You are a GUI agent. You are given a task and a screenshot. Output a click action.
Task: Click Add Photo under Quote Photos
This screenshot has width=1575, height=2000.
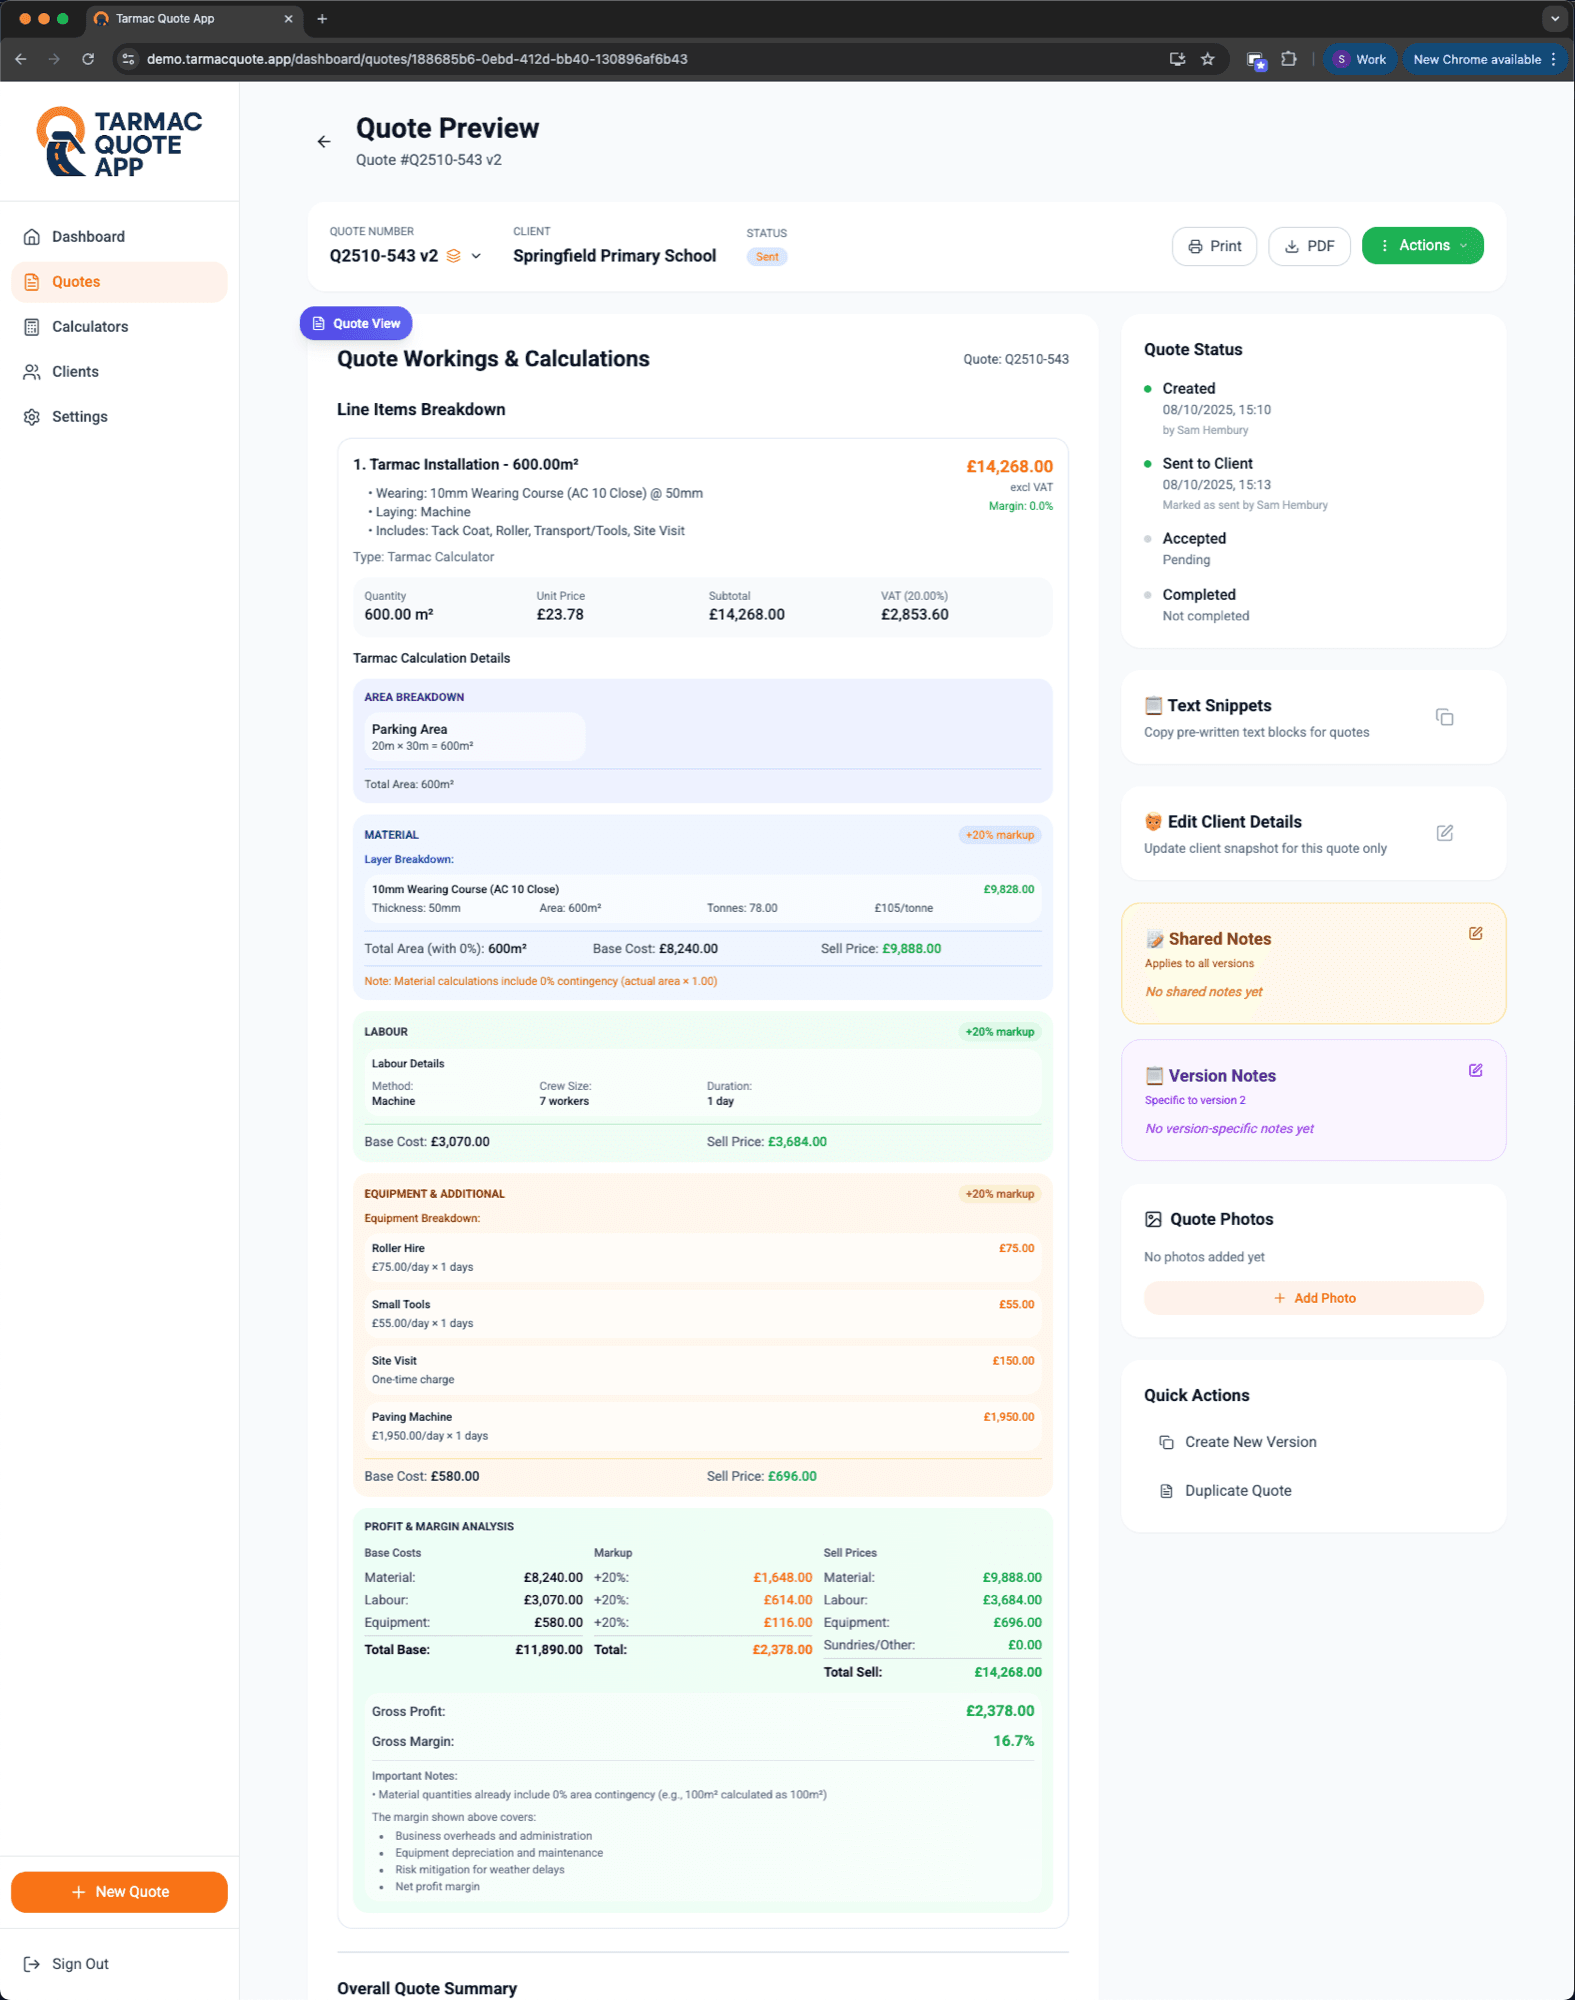(x=1313, y=1298)
